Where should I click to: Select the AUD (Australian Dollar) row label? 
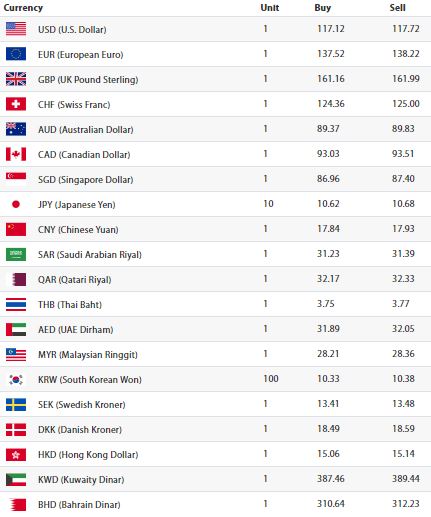(86, 129)
